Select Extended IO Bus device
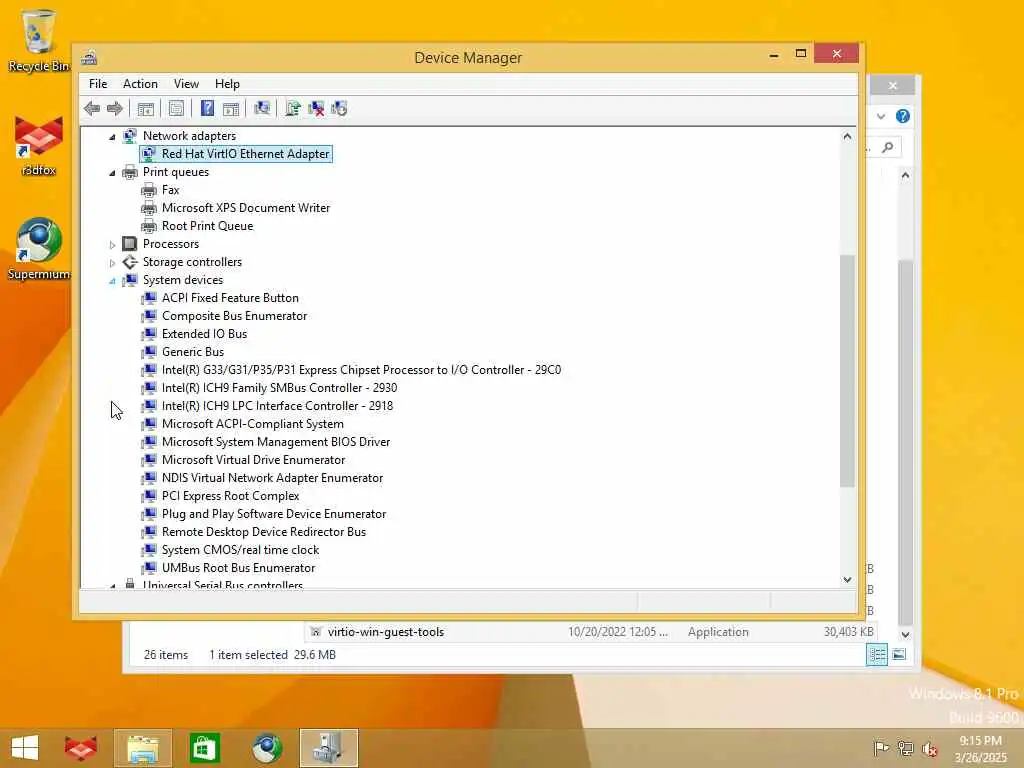The width and height of the screenshot is (1024, 768). click(204, 334)
